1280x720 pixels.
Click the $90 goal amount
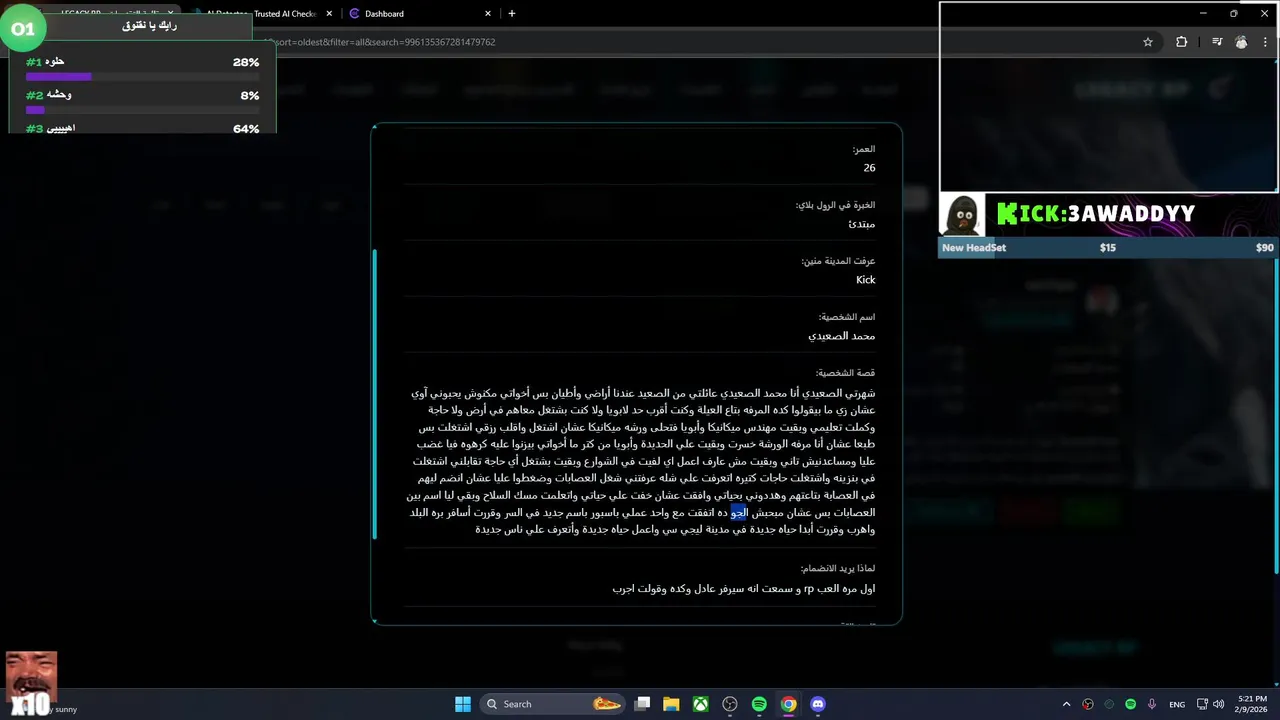point(1265,248)
